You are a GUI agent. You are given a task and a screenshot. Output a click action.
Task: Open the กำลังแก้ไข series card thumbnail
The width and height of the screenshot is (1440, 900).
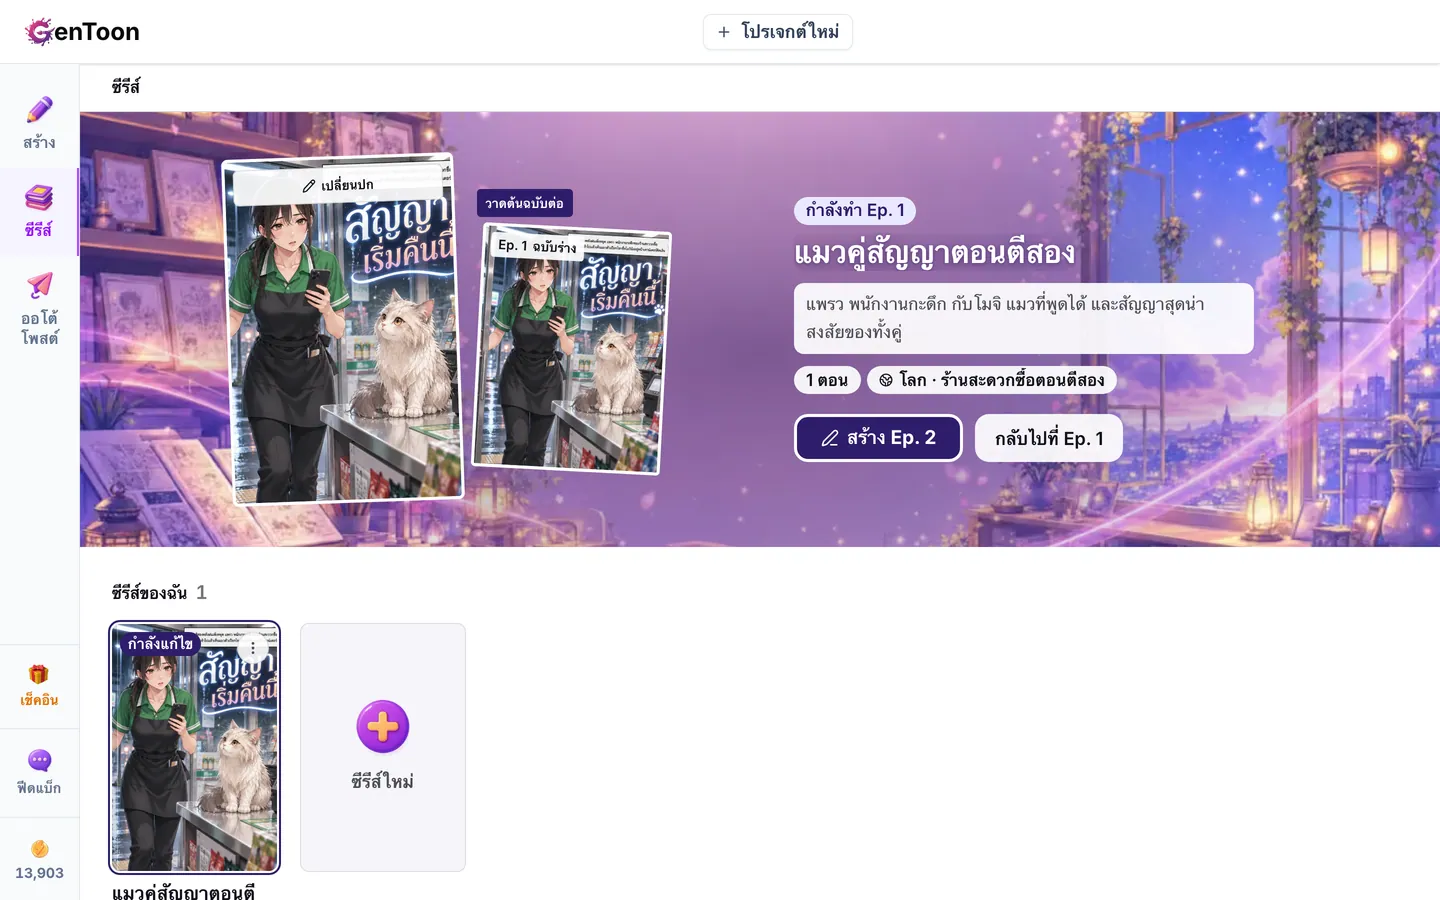(x=195, y=747)
